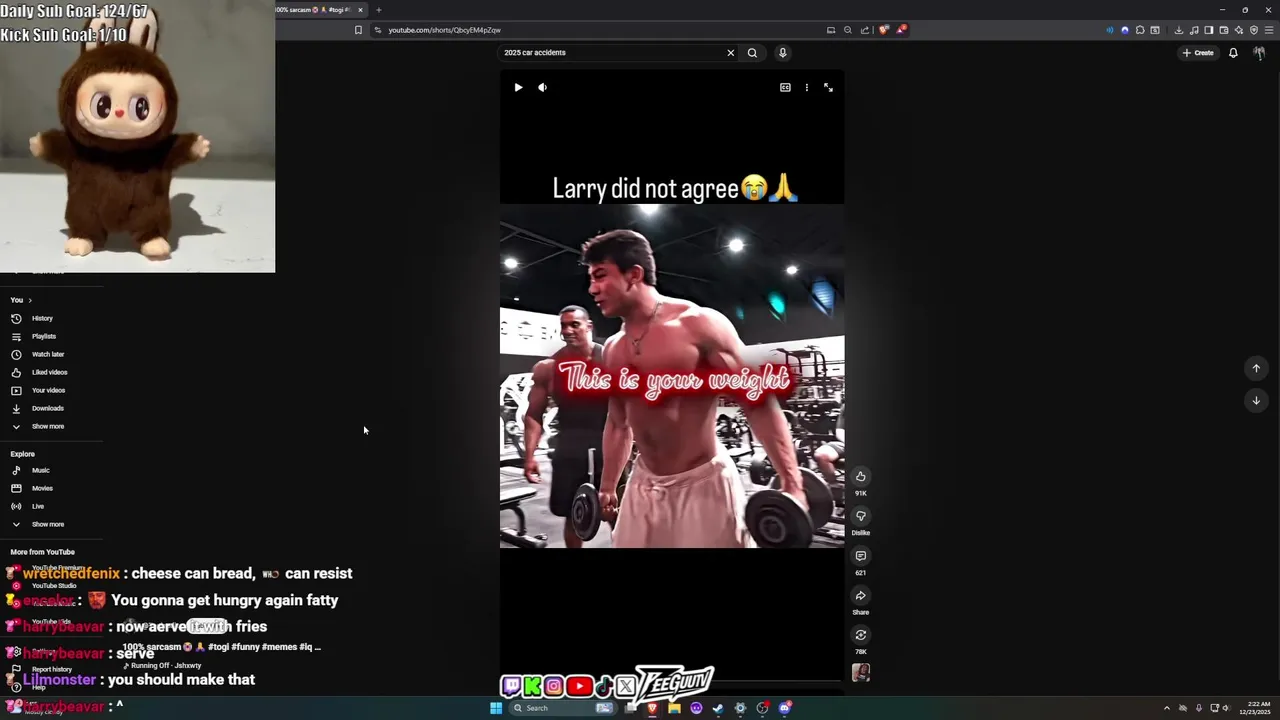Like the Short with 91K likes
Viewport: 1280px width, 720px height.
860,476
